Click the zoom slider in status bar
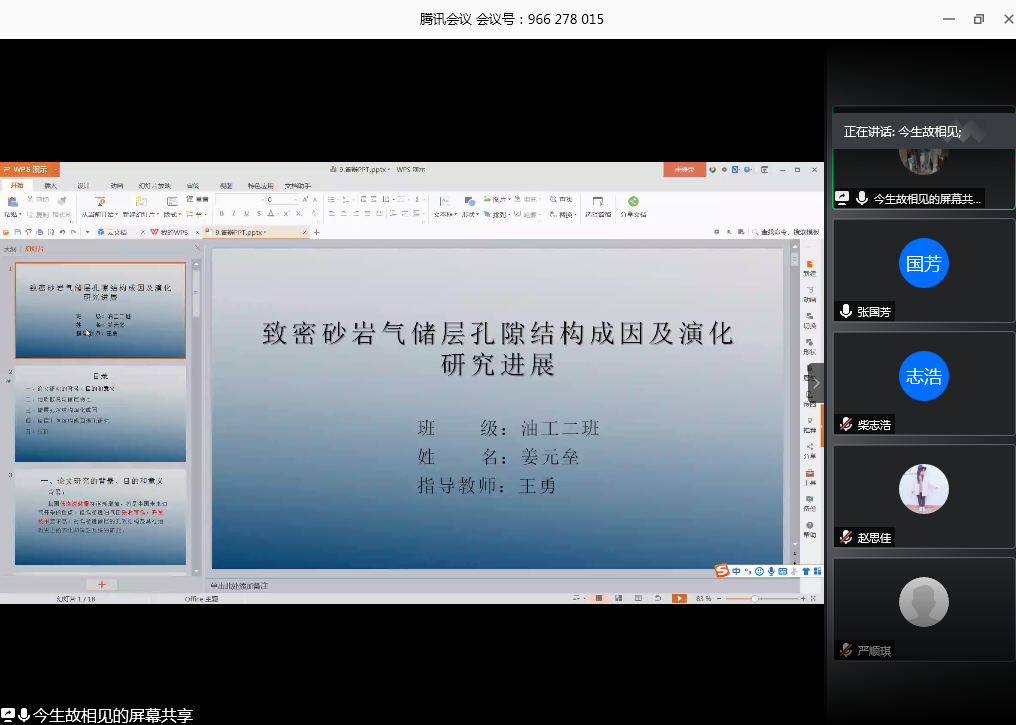 755,598
